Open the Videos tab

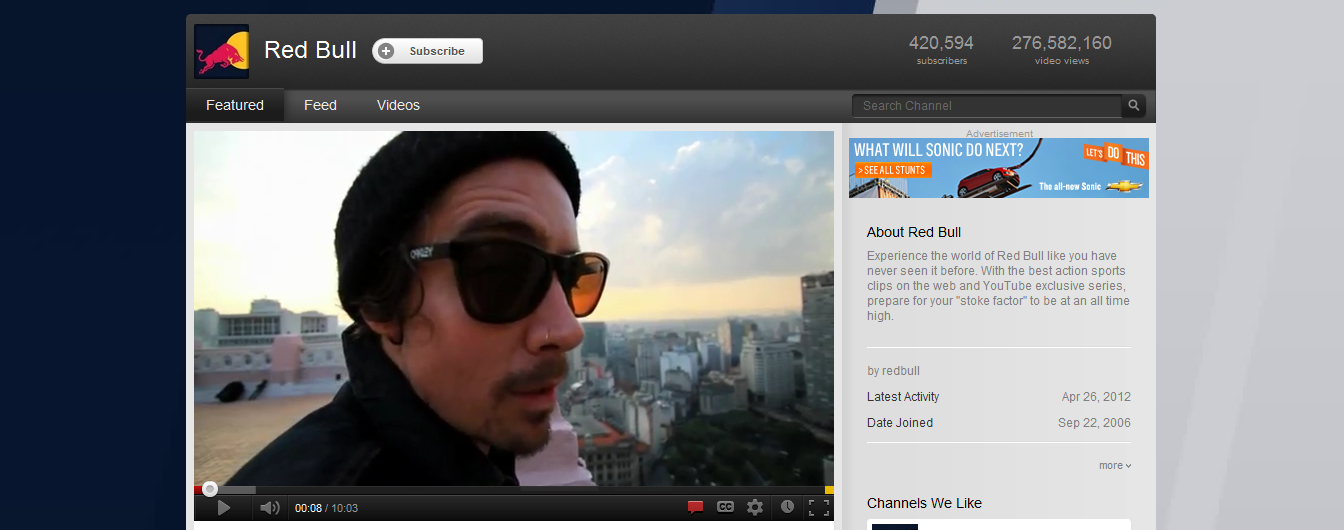398,105
